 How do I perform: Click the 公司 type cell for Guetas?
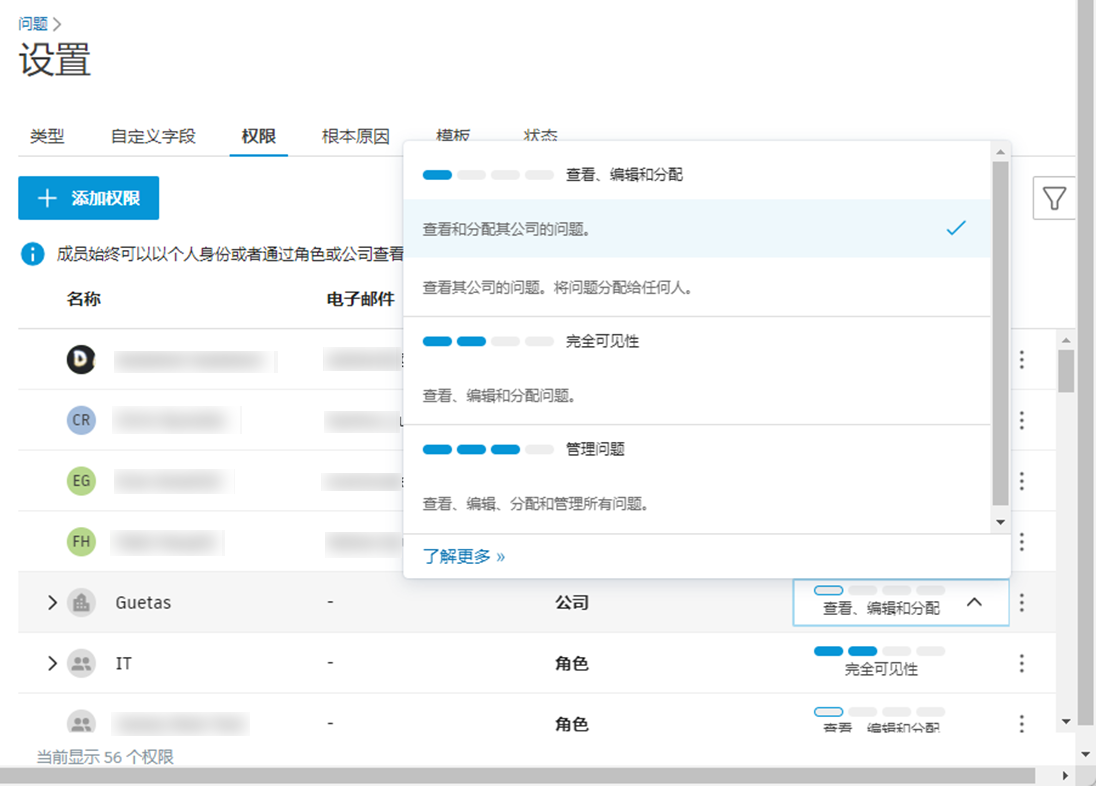[x=572, y=602]
